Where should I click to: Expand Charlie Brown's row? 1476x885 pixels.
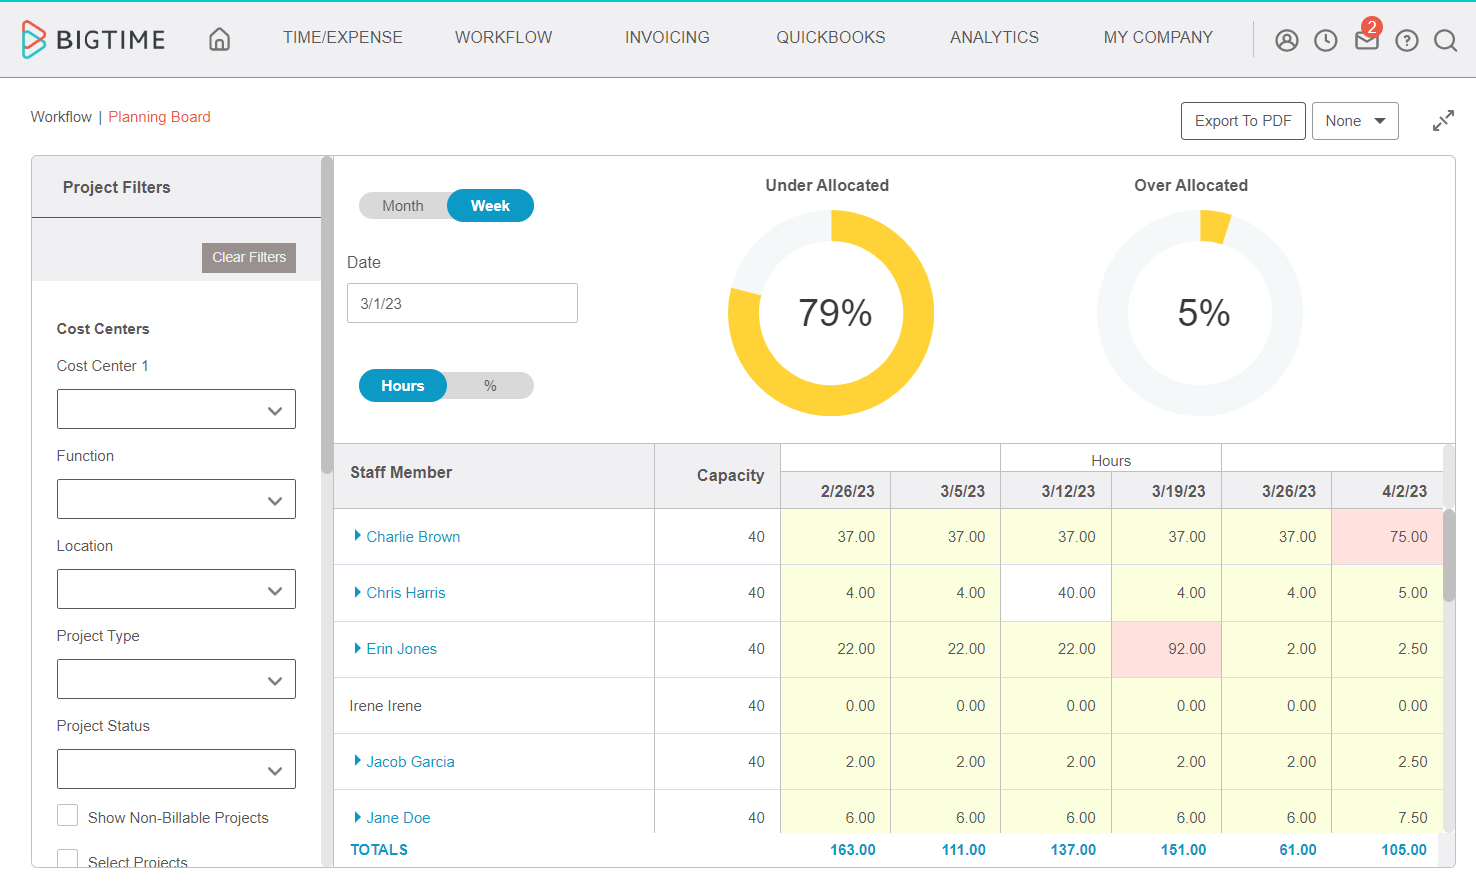pos(358,536)
